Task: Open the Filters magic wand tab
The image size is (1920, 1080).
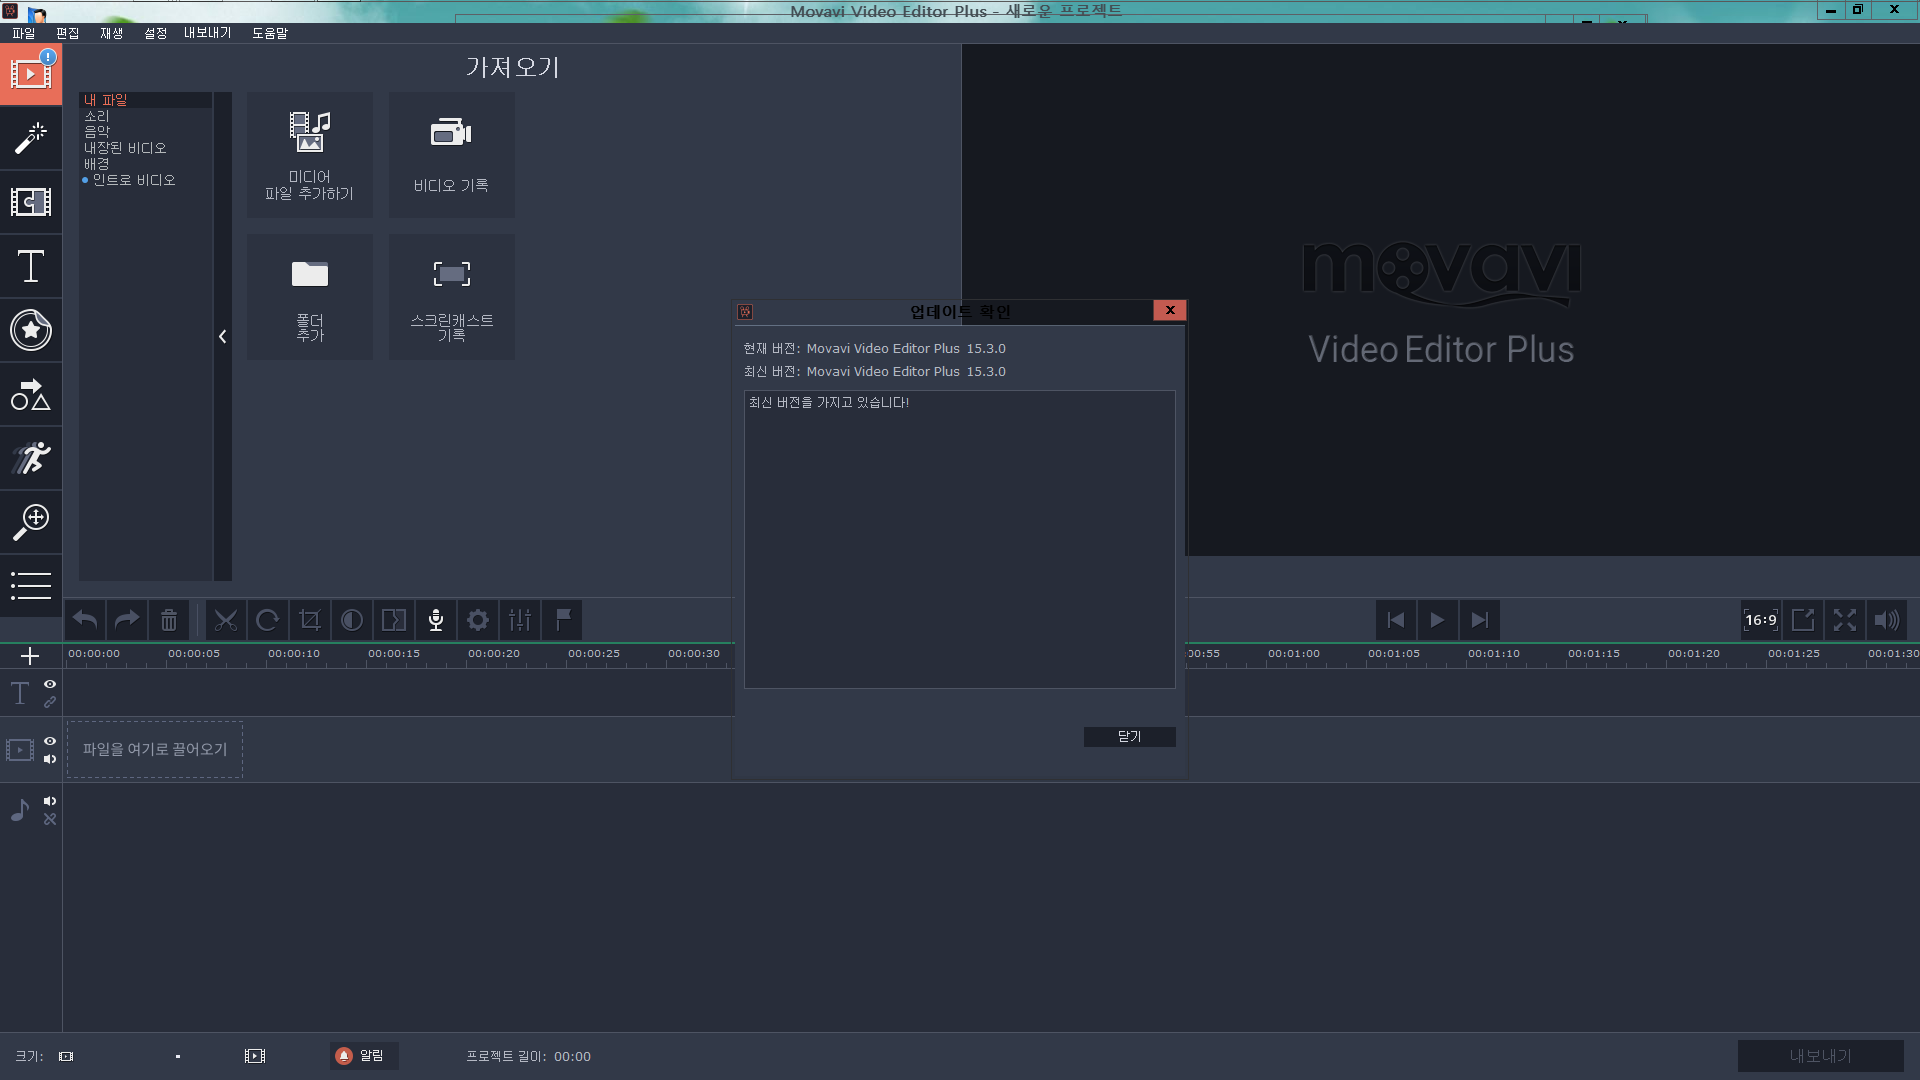Action: [x=31, y=139]
